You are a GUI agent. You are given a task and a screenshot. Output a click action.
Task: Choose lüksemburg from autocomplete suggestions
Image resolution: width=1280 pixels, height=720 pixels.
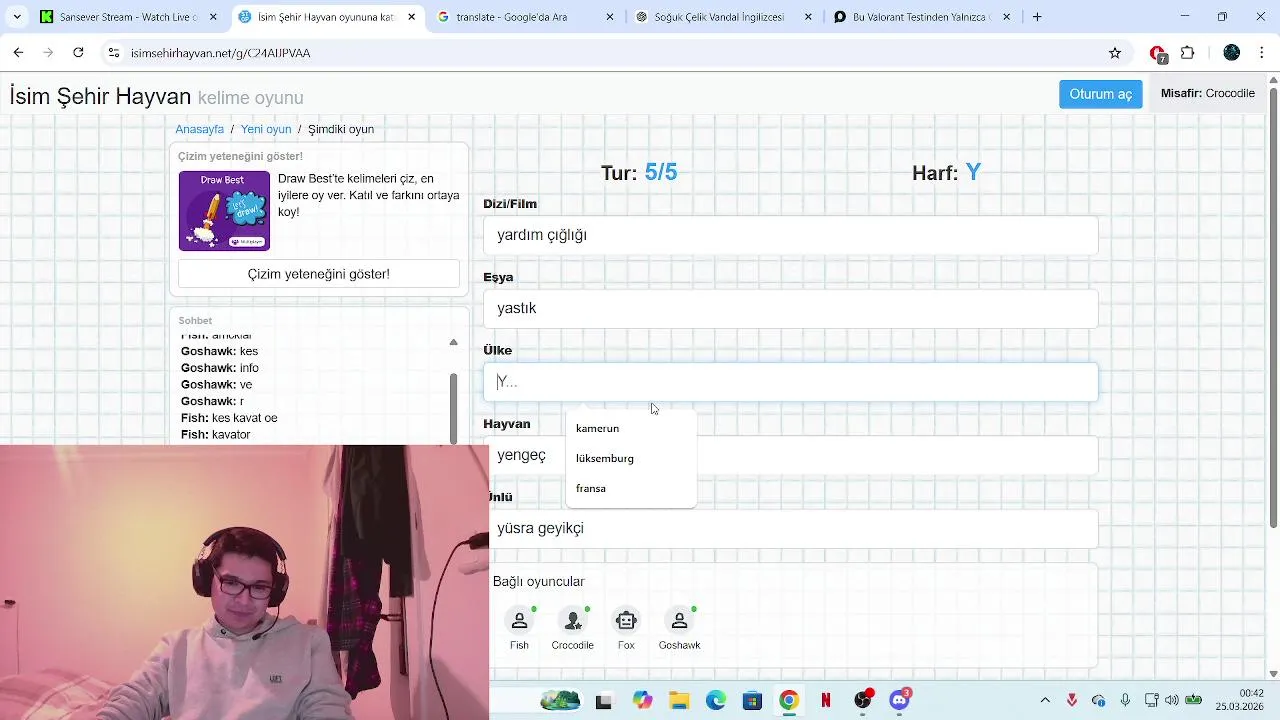[x=631, y=458]
